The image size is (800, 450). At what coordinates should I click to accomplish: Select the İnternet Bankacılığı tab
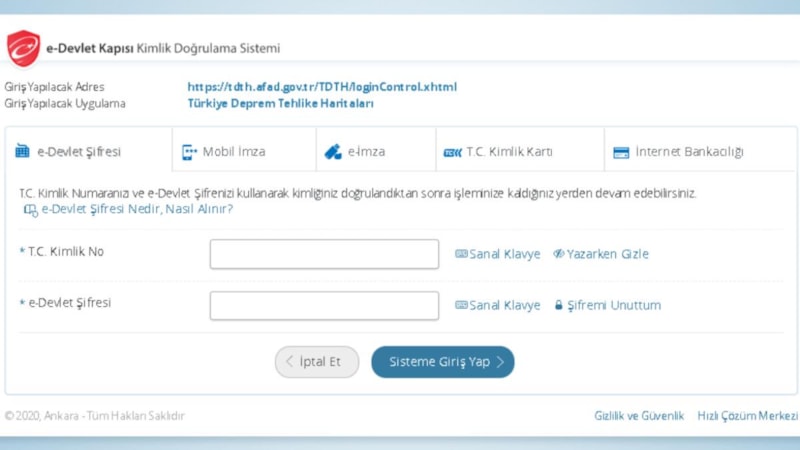(x=689, y=152)
